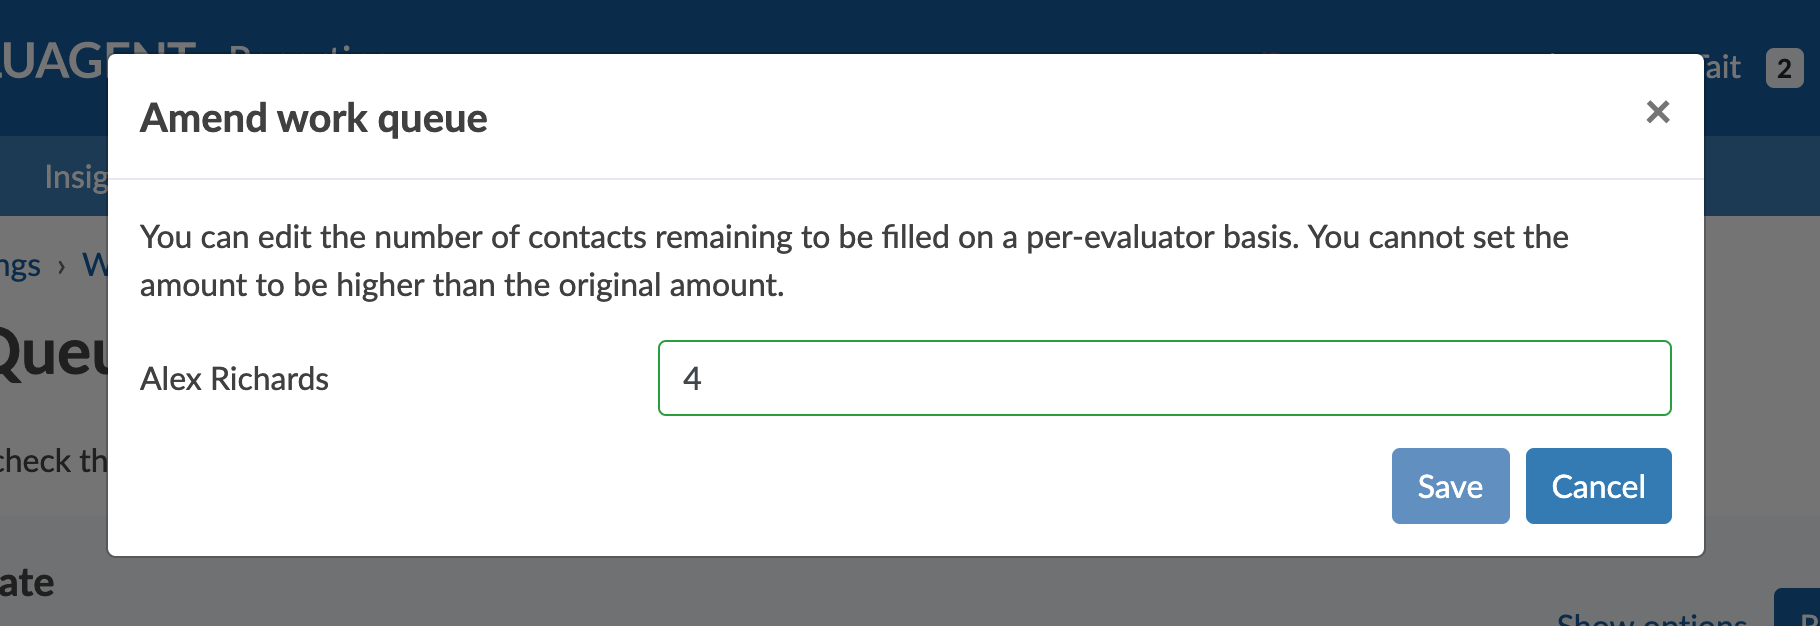Click the X icon in the modal header
1820x626 pixels.
(x=1657, y=112)
